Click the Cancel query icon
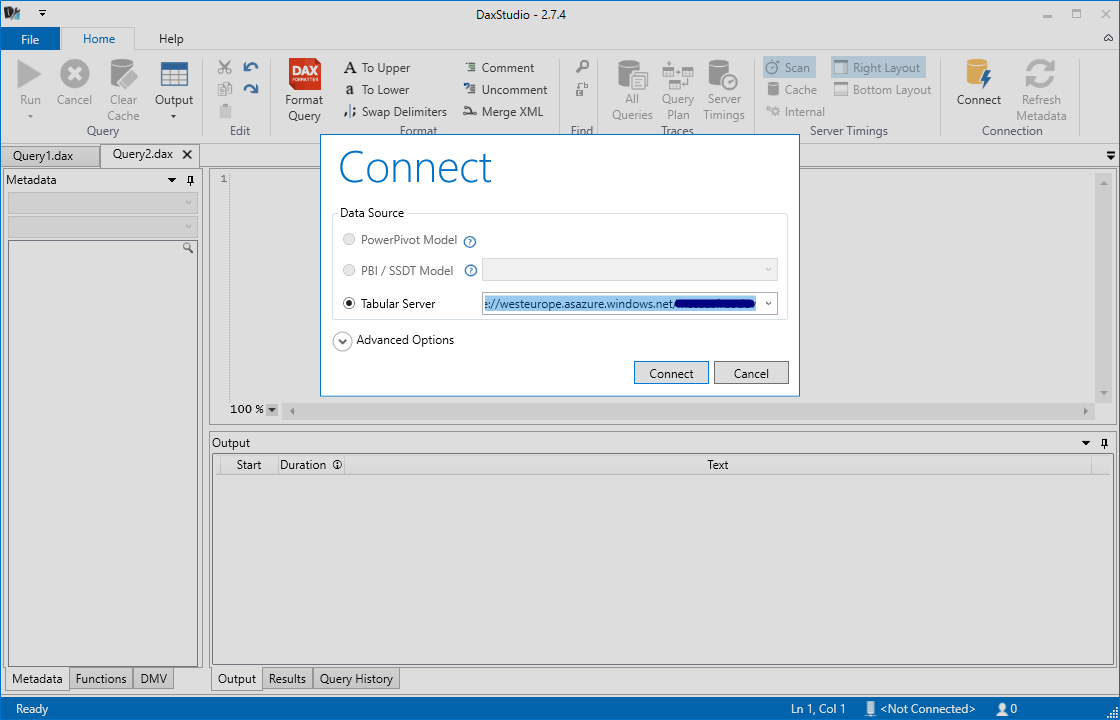The width and height of the screenshot is (1120, 720). (74, 74)
